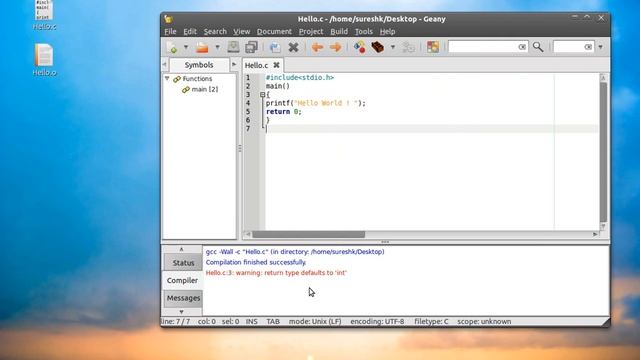Reload the current file icon
This screenshot has height=360, width=640.
(275, 47)
